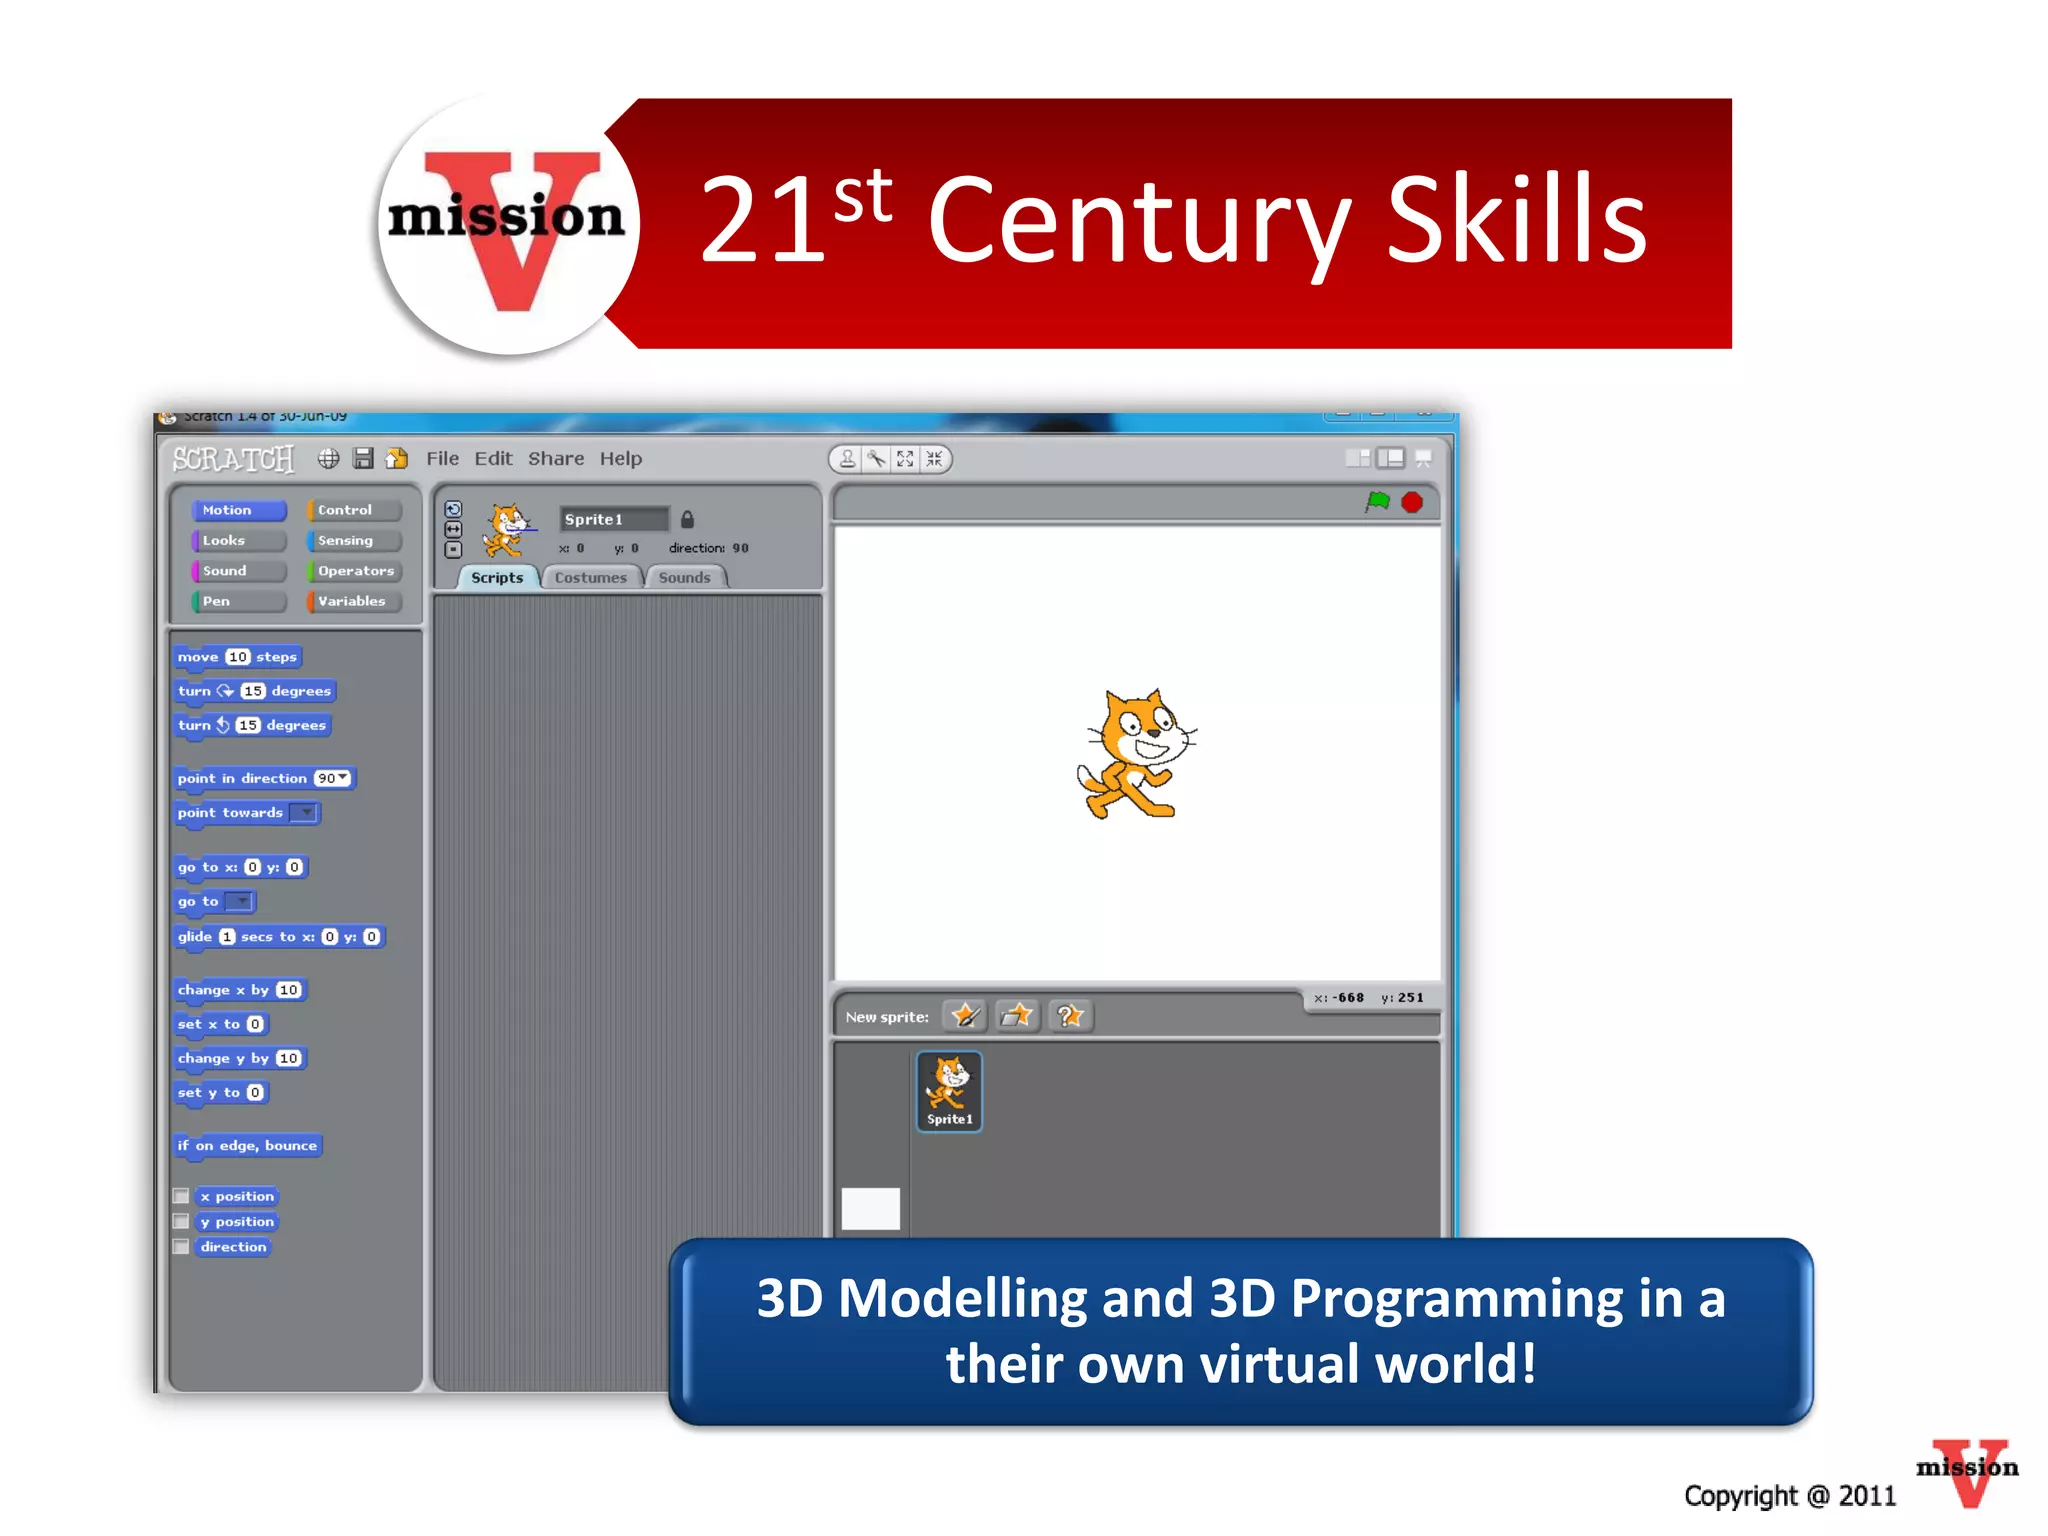Viewport: 2048px width, 1536px height.
Task: Click the Sprite1 name field
Action: (x=614, y=519)
